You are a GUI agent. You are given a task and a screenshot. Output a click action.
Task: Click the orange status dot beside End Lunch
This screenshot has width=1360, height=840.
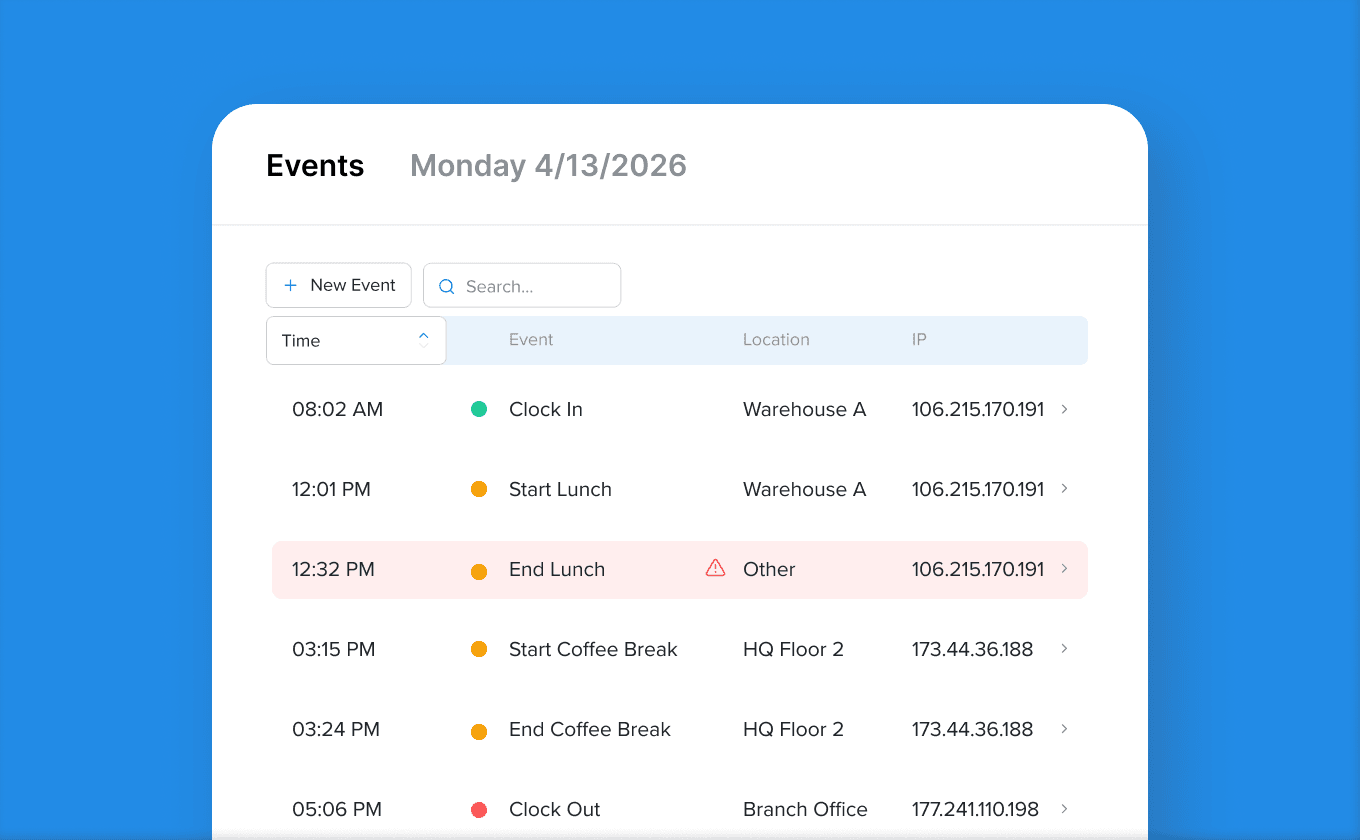tap(479, 569)
